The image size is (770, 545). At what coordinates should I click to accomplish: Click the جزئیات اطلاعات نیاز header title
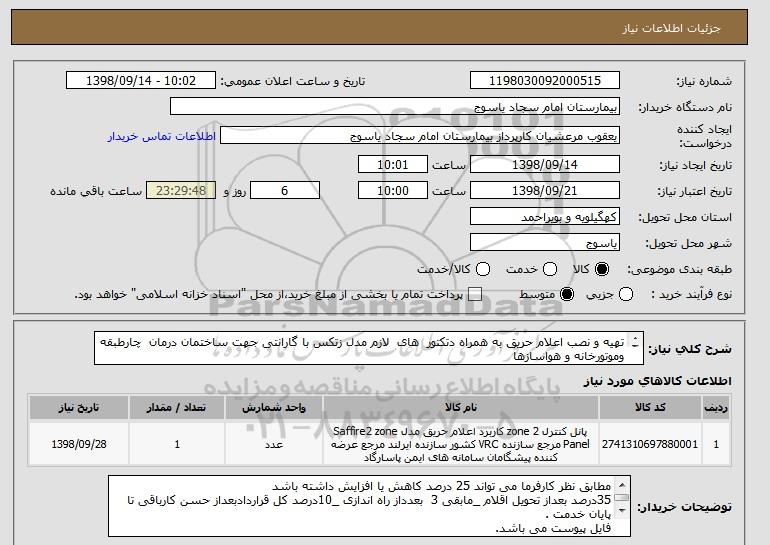671,28
